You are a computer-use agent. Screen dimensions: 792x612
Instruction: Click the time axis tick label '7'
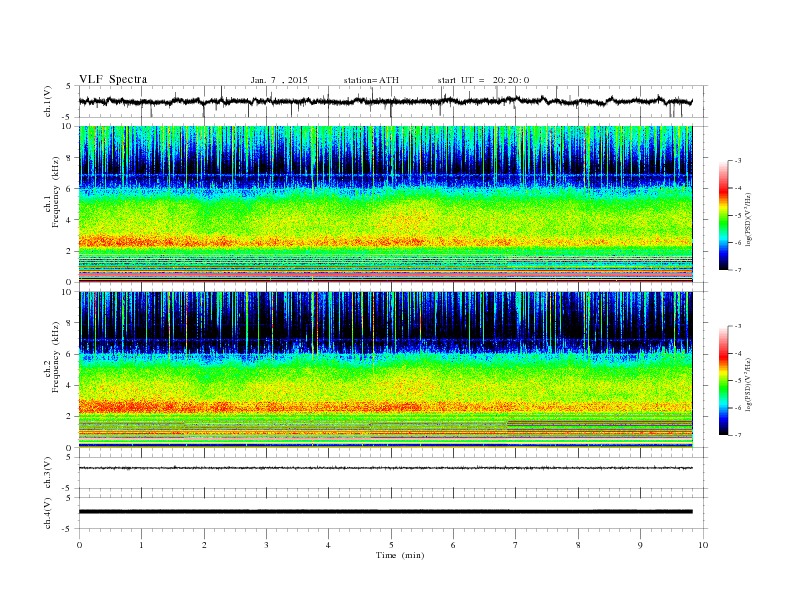click(x=516, y=545)
